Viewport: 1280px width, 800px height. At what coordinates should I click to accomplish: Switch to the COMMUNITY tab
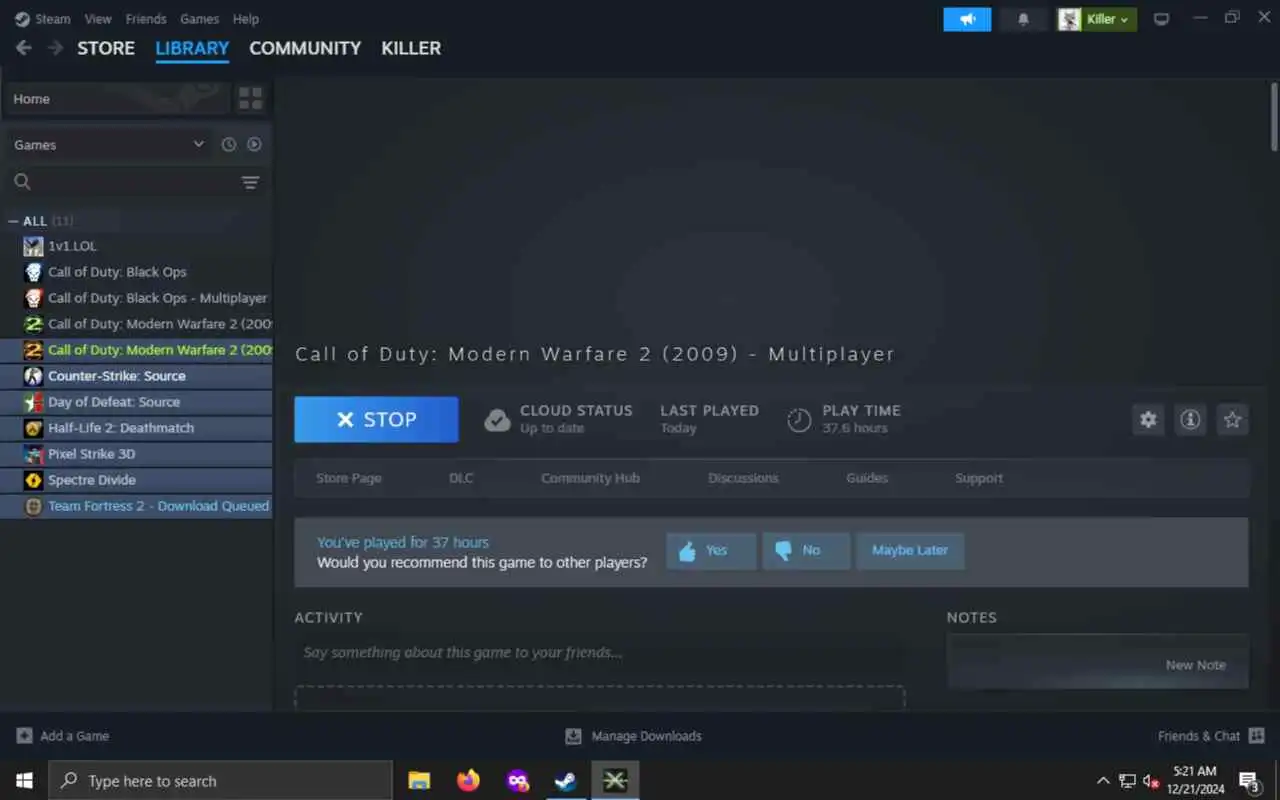305,48
